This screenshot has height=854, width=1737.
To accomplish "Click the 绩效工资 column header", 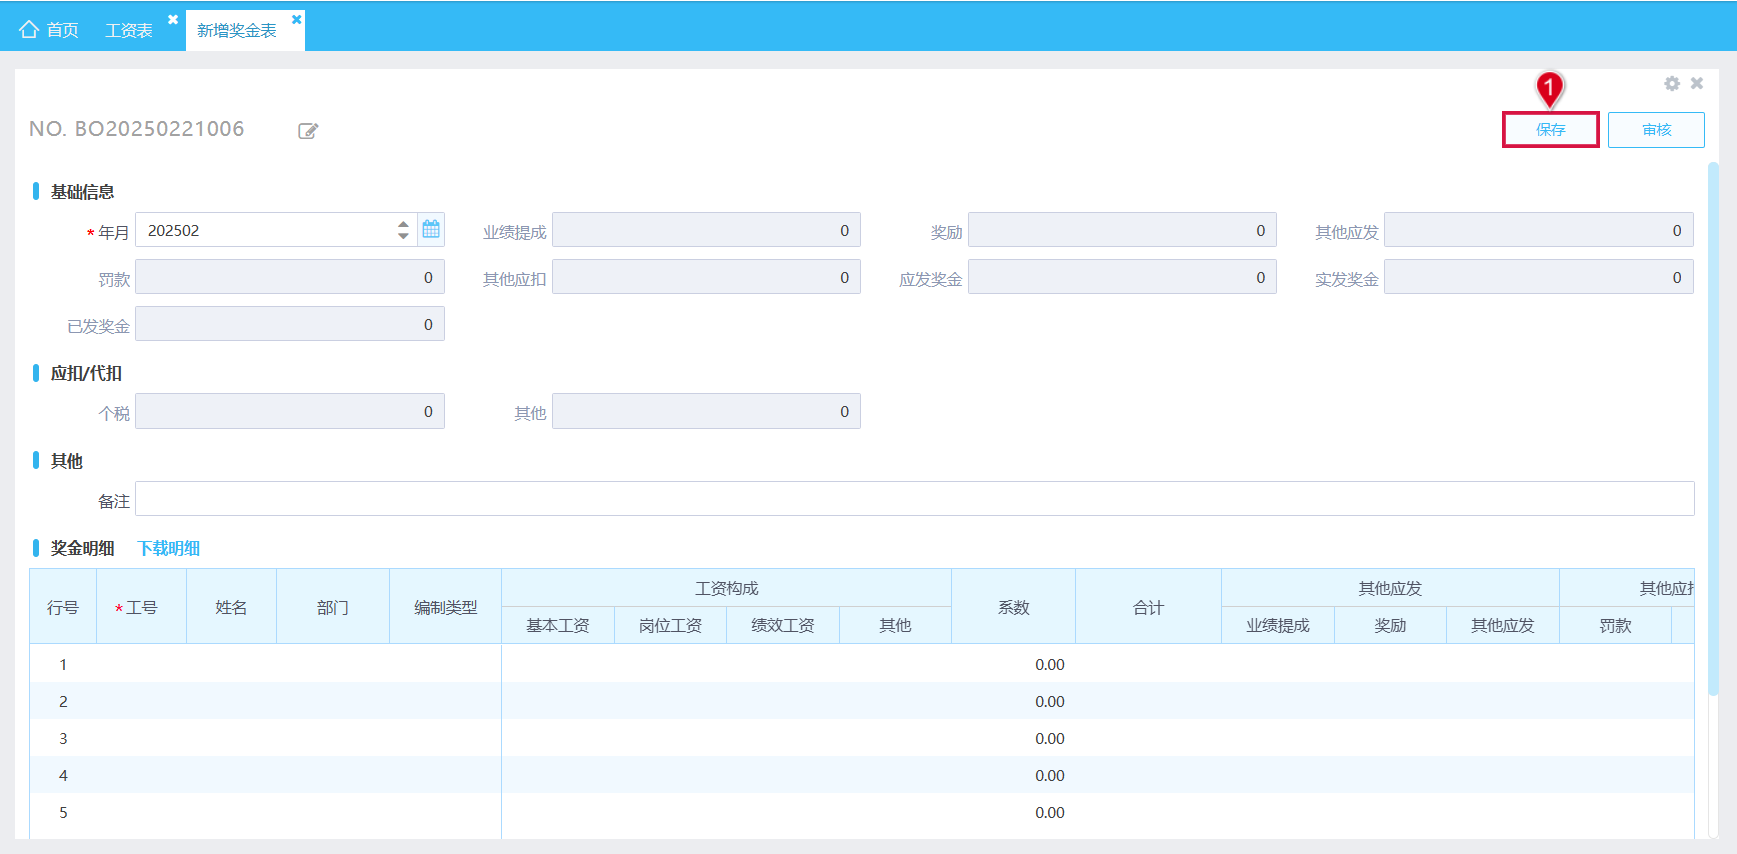I will point(783,625).
